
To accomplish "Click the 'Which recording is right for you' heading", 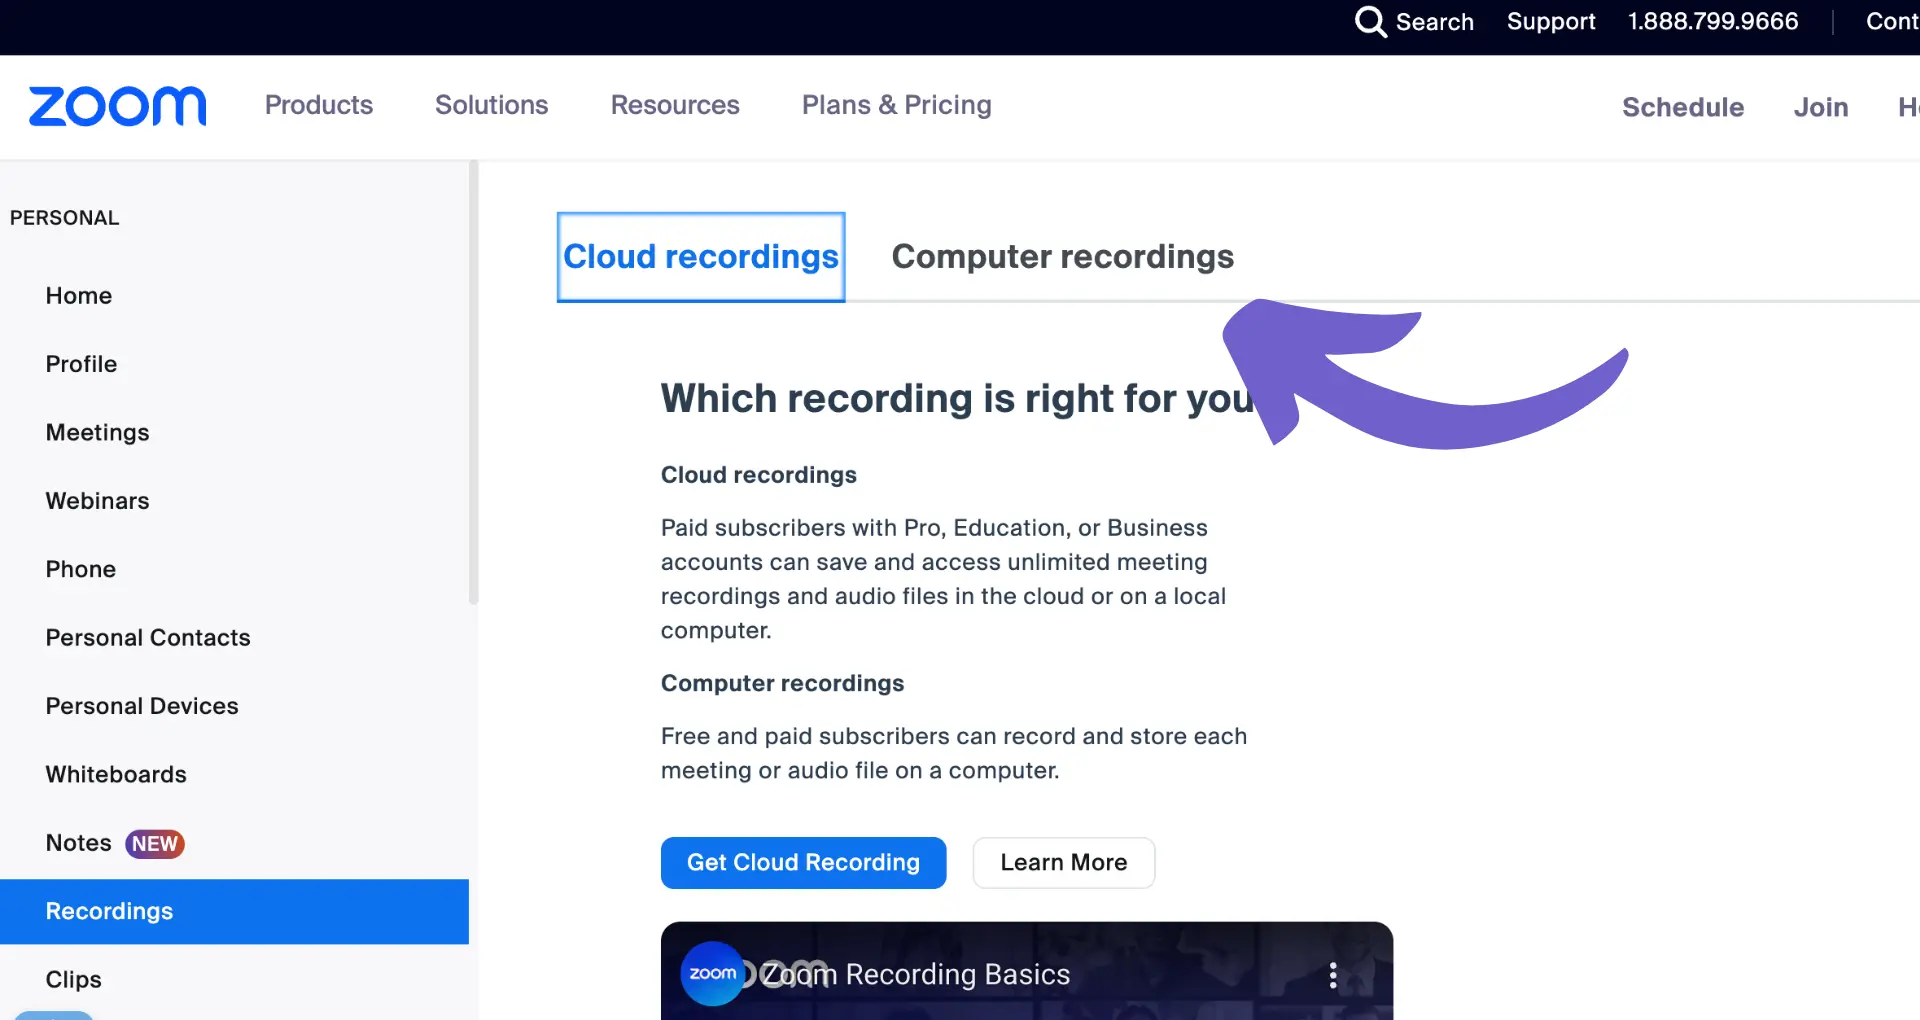I will pos(958,399).
